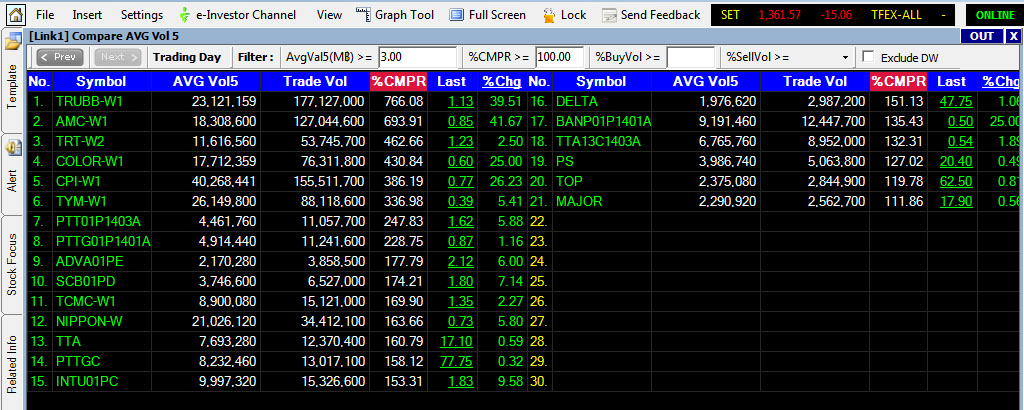Sort by left %Chg column header
1024x410 pixels.
[502, 82]
